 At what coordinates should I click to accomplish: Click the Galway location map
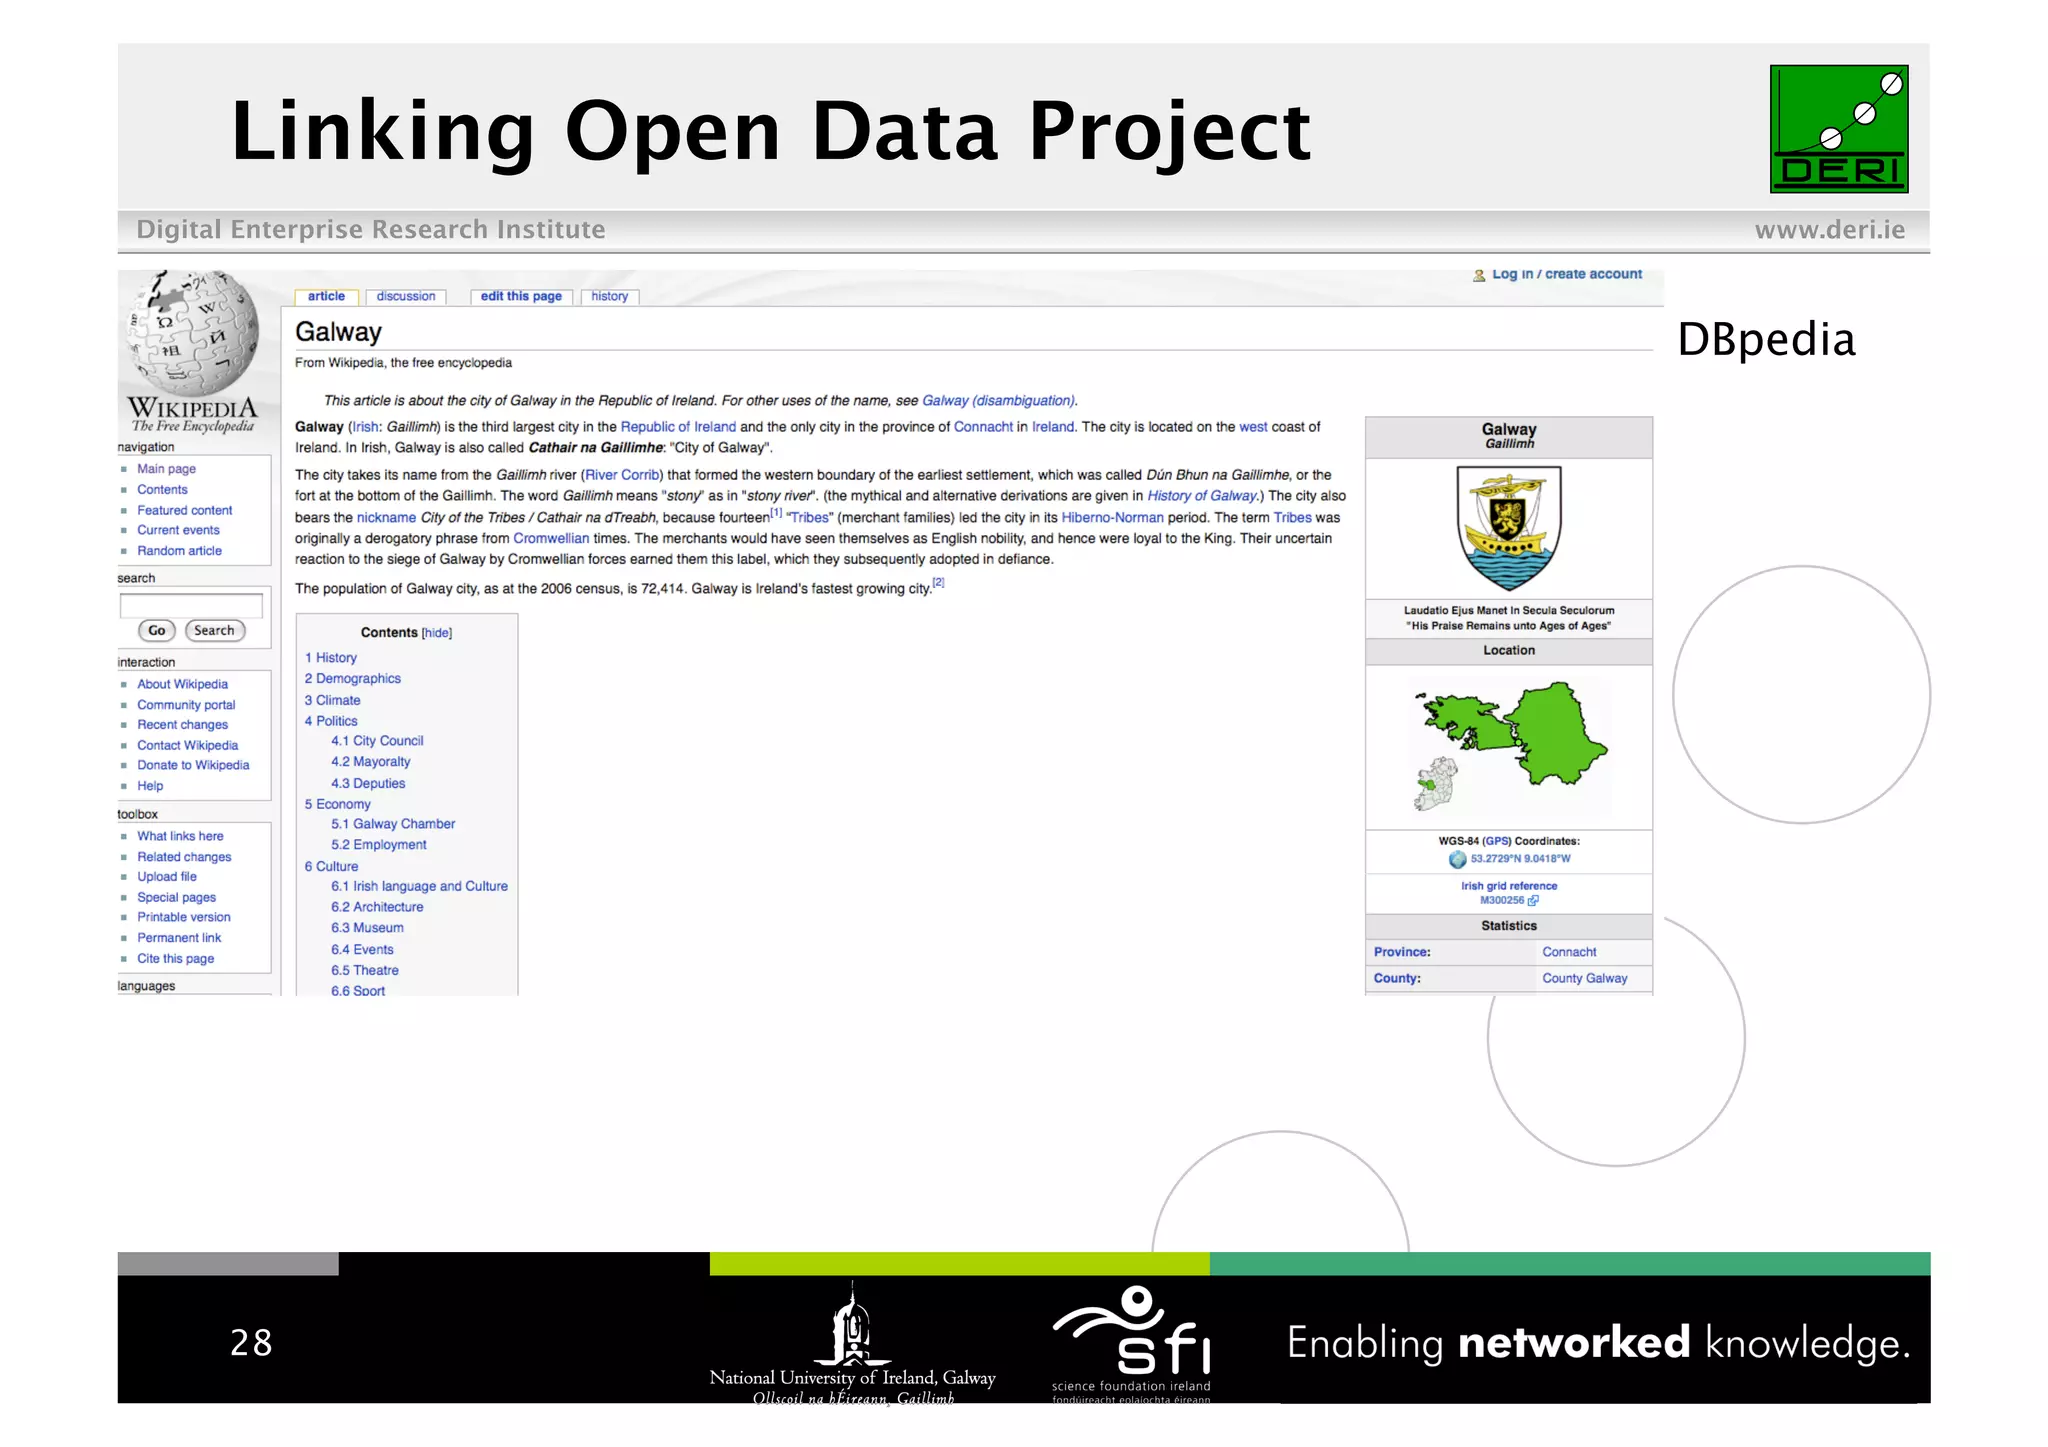[1509, 746]
